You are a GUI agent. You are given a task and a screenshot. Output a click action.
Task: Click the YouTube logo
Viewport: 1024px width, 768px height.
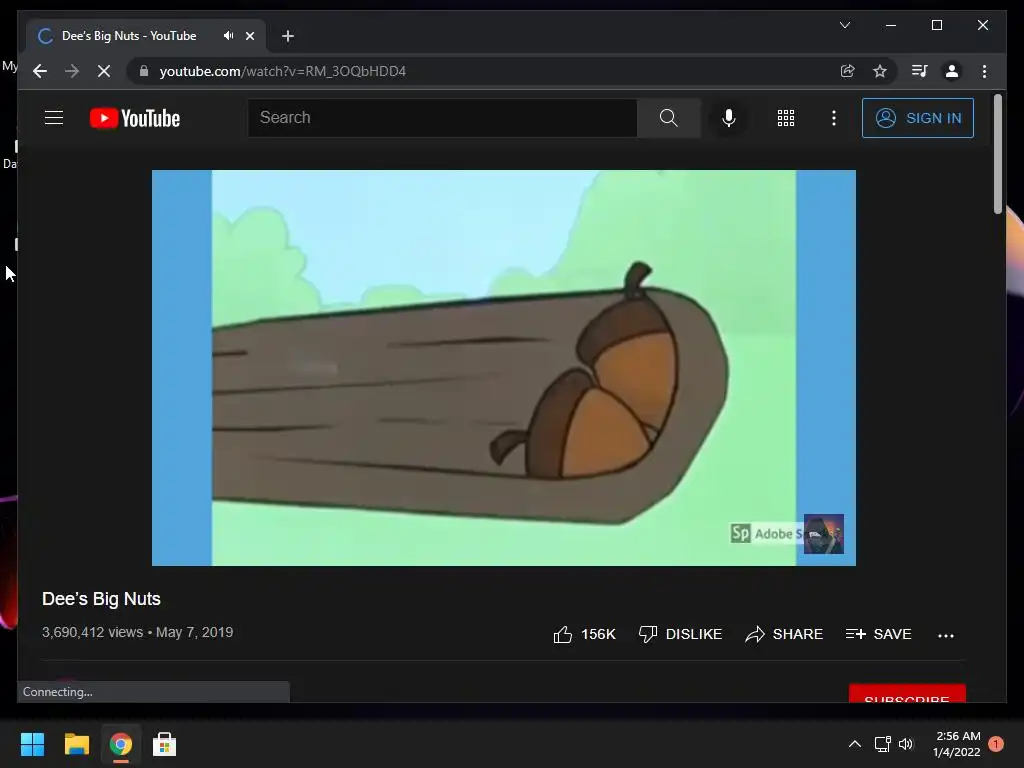[x=135, y=118]
